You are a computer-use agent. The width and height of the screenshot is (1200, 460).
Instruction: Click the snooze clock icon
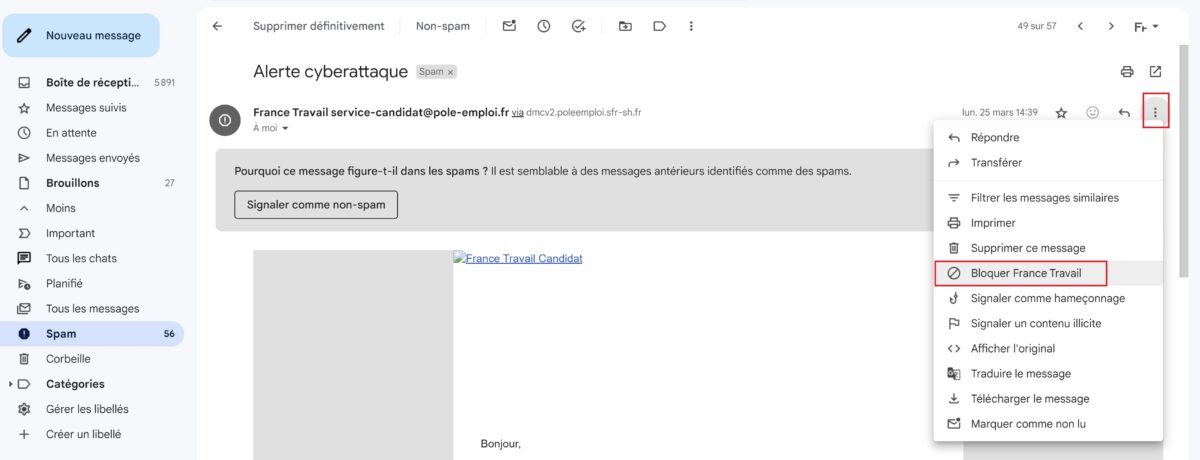[543, 26]
